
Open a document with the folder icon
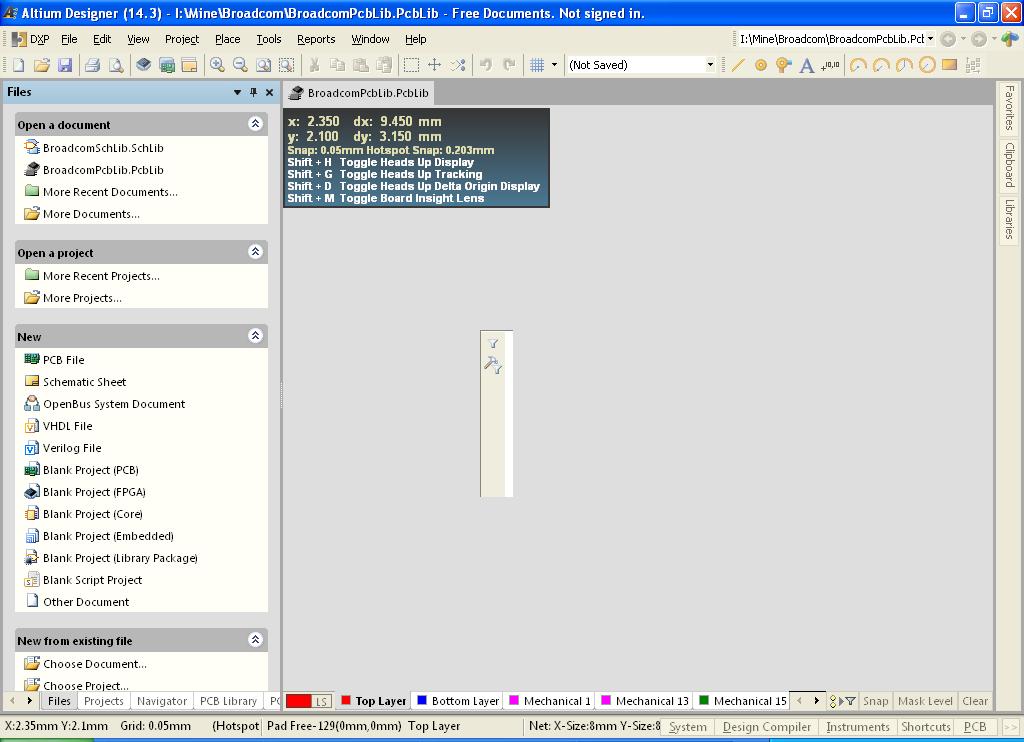[42, 65]
